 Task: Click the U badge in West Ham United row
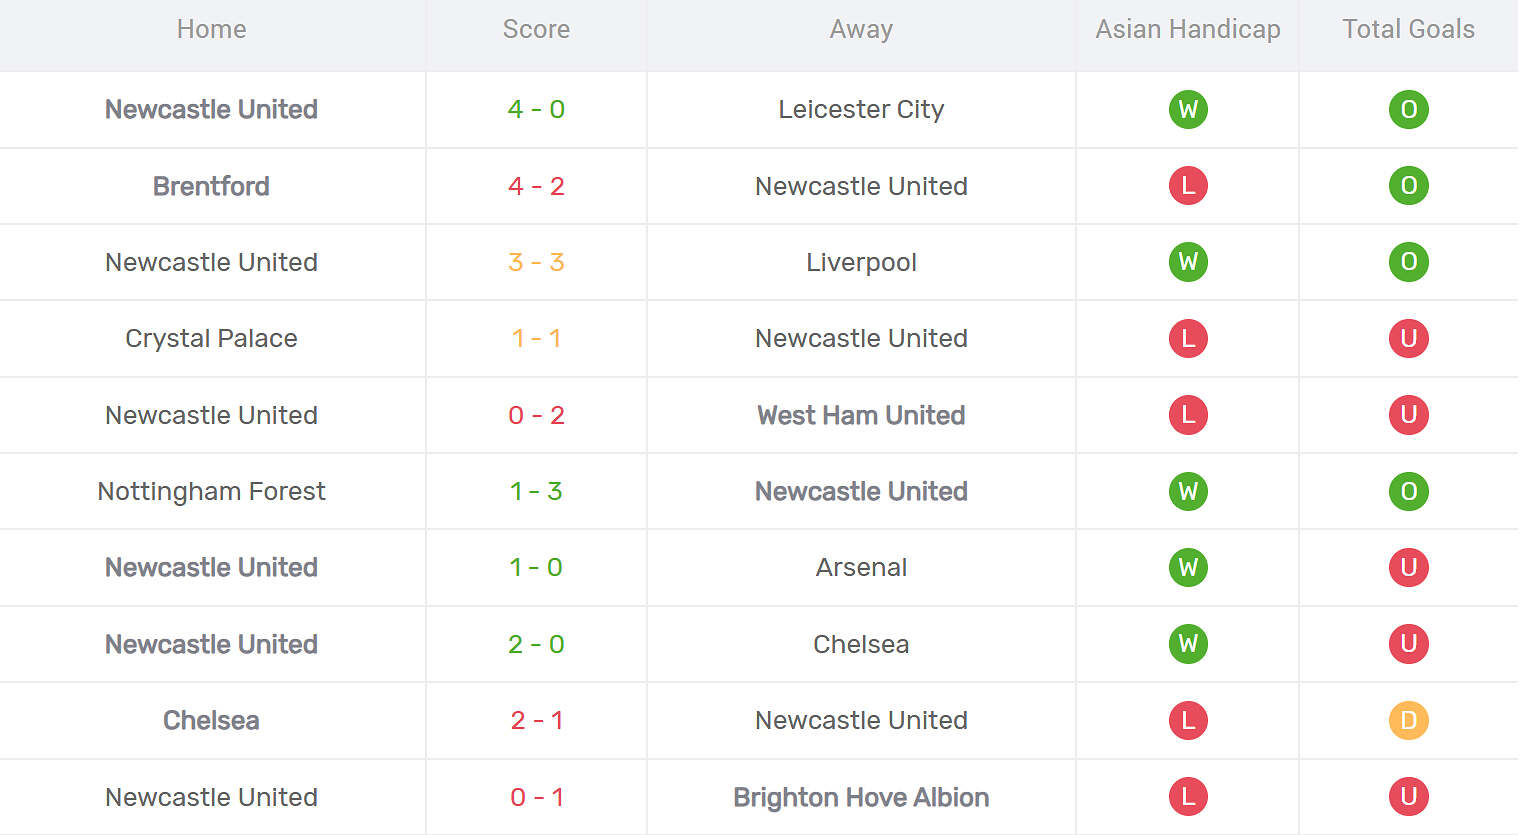pos(1408,415)
